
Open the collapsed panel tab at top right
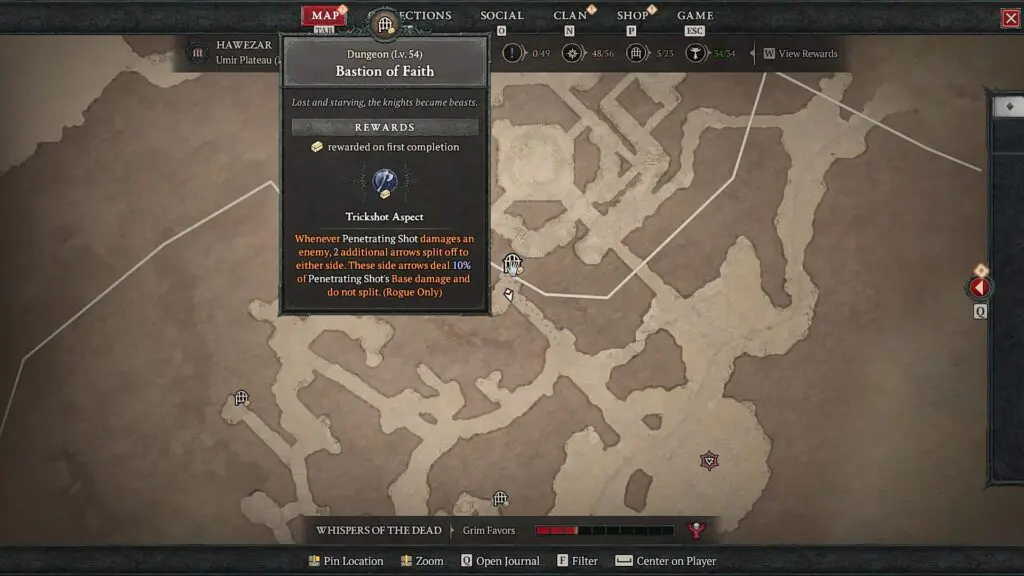tap(1008, 106)
